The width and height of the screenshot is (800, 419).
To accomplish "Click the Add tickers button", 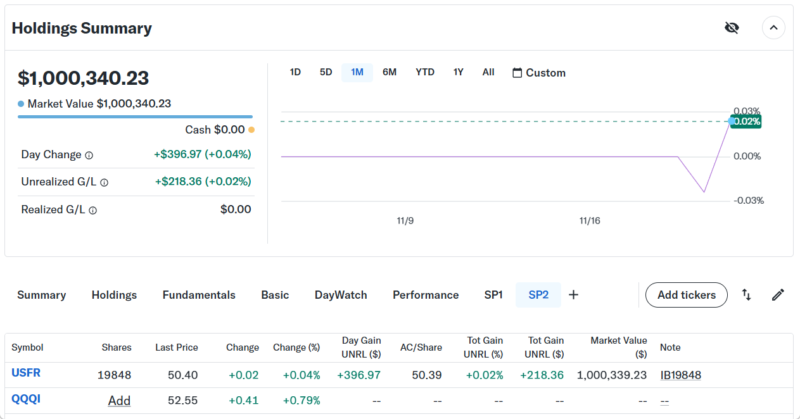I will (686, 295).
